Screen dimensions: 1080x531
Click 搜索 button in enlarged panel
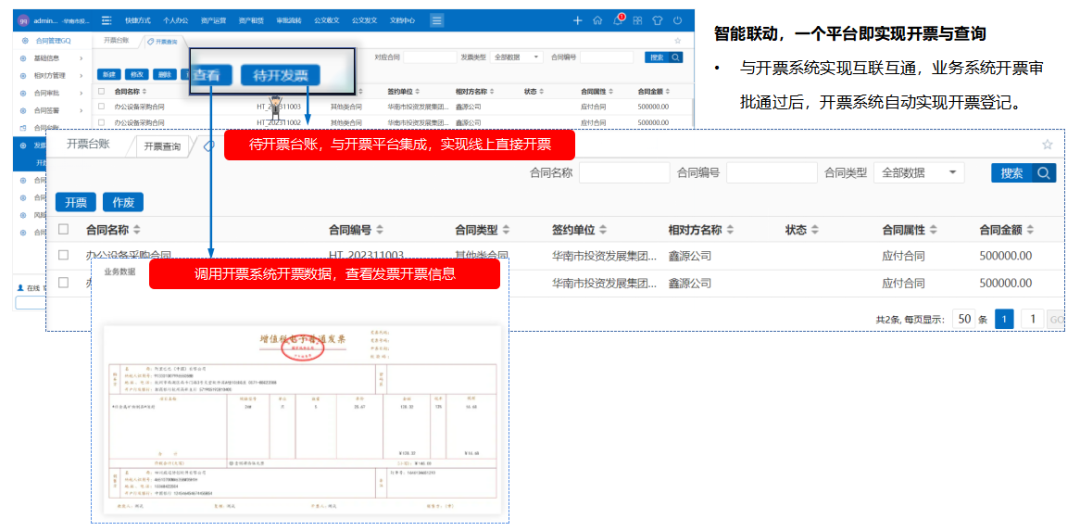[x=1024, y=173]
